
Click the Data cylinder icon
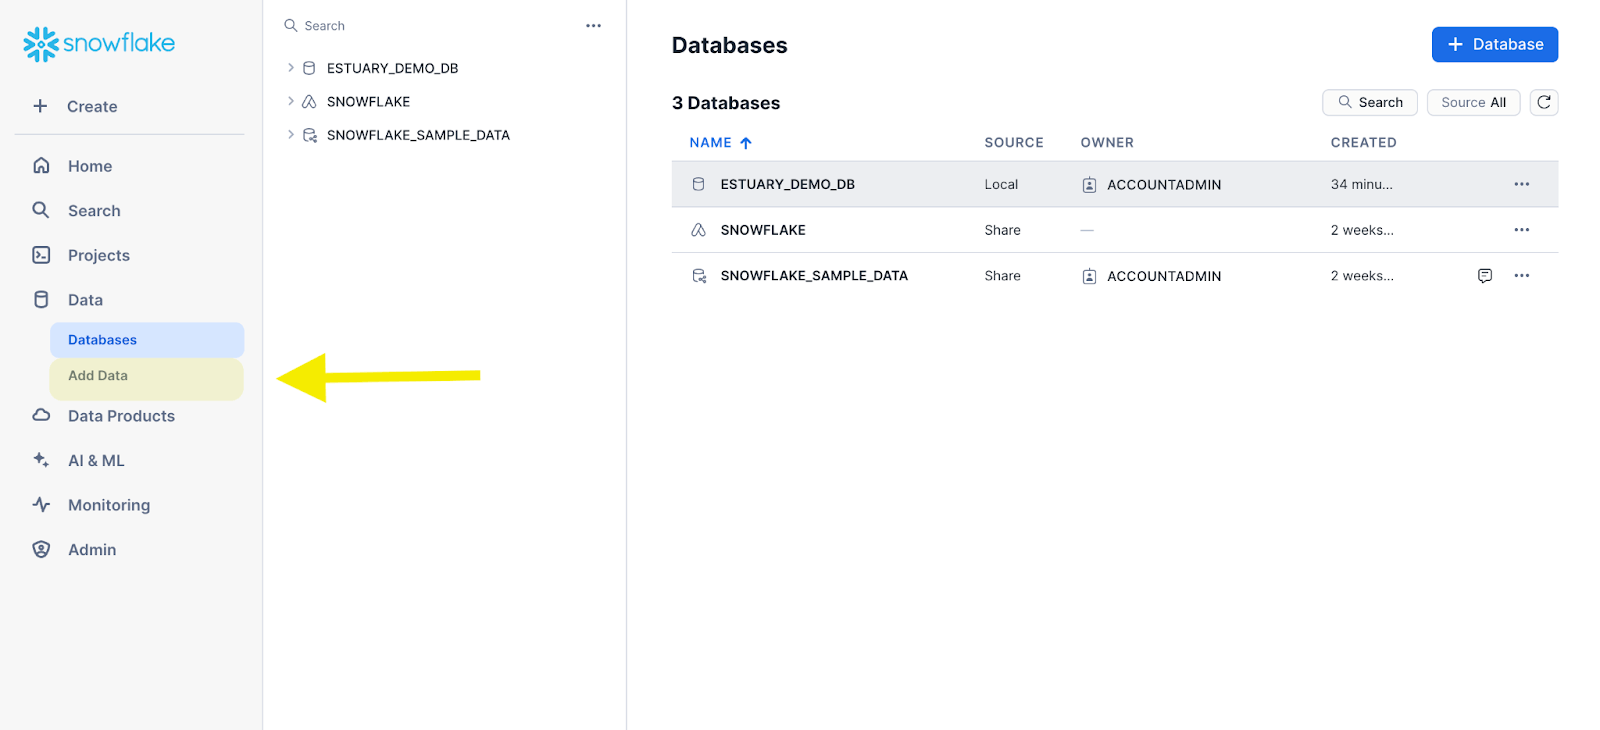[41, 299]
